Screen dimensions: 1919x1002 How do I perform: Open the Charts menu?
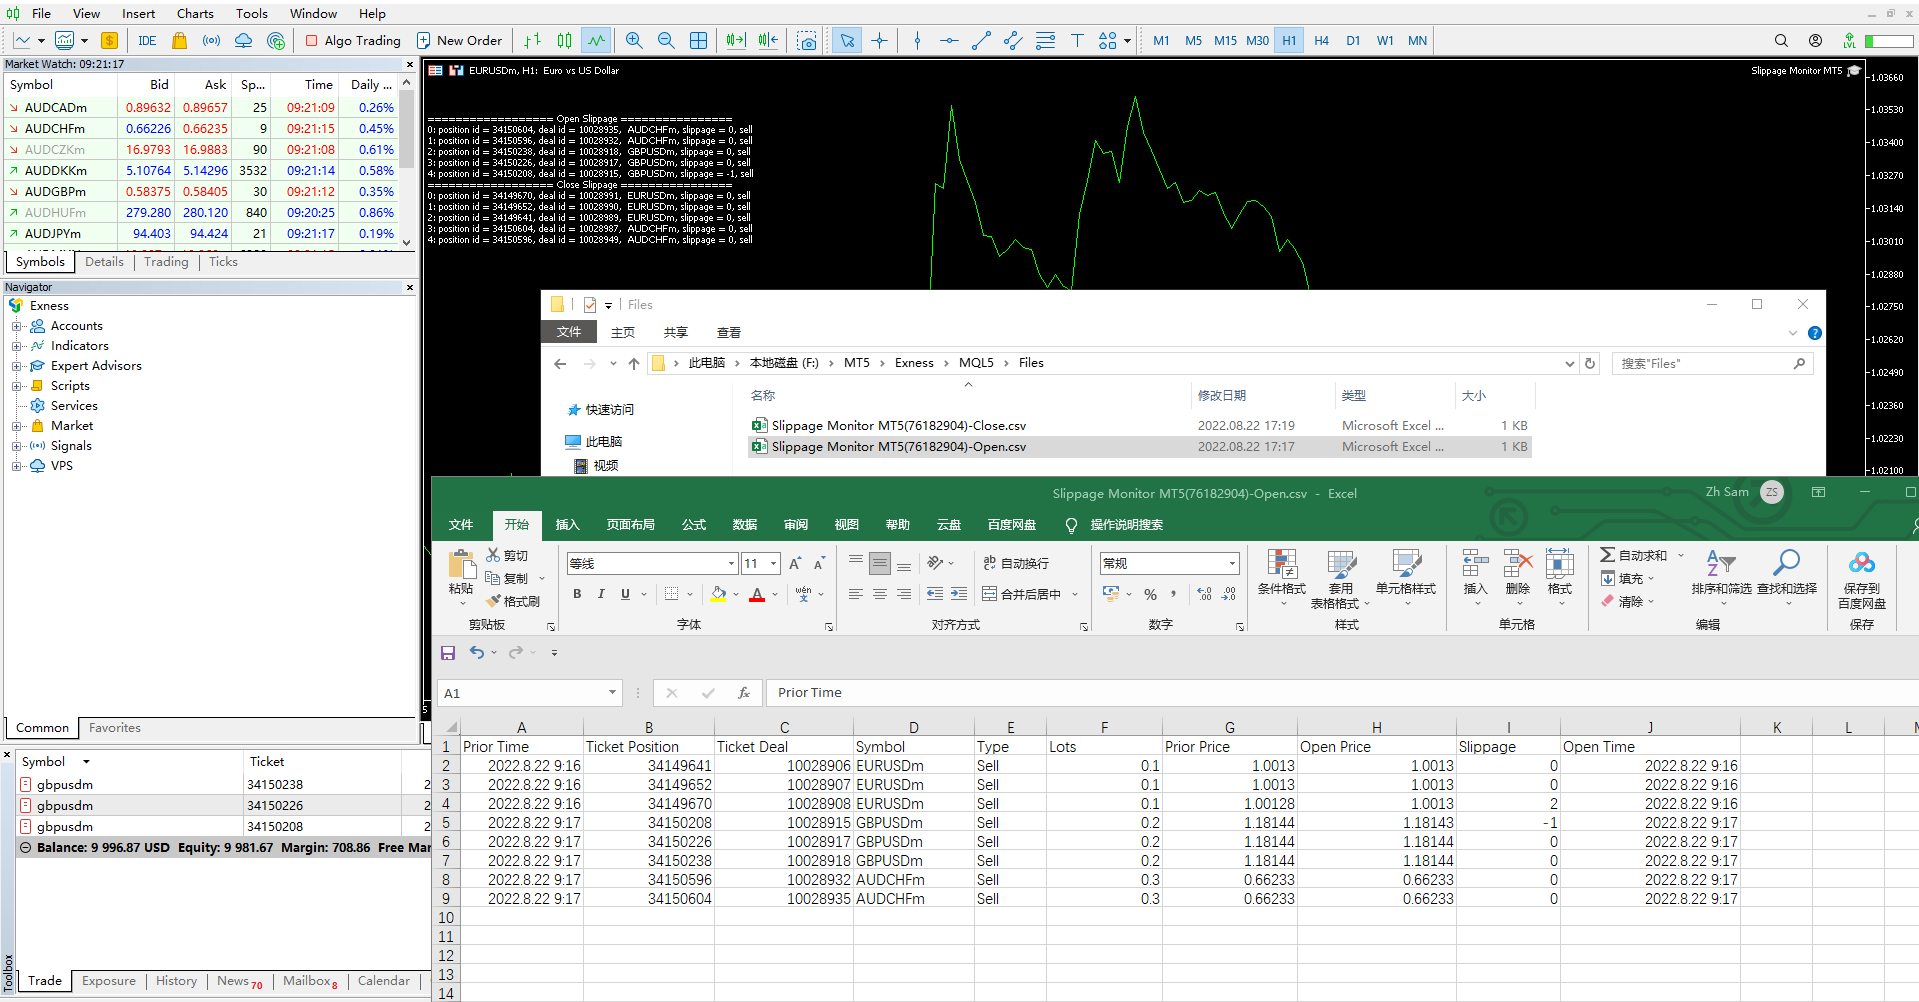(195, 13)
